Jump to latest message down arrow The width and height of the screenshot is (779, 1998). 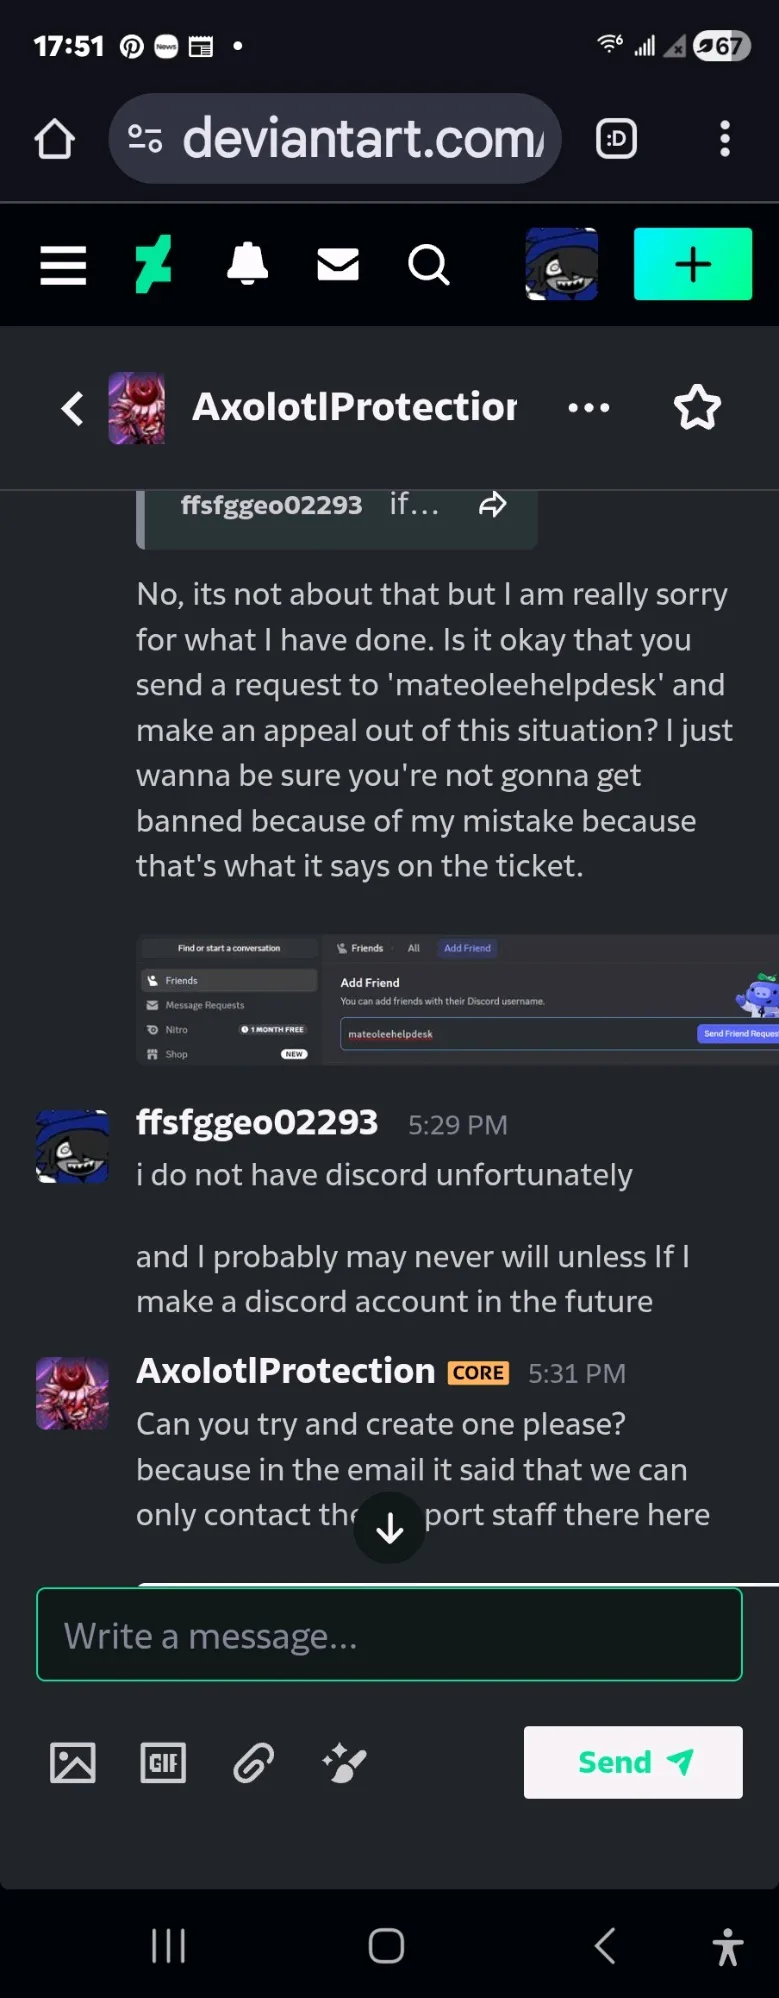point(390,1527)
